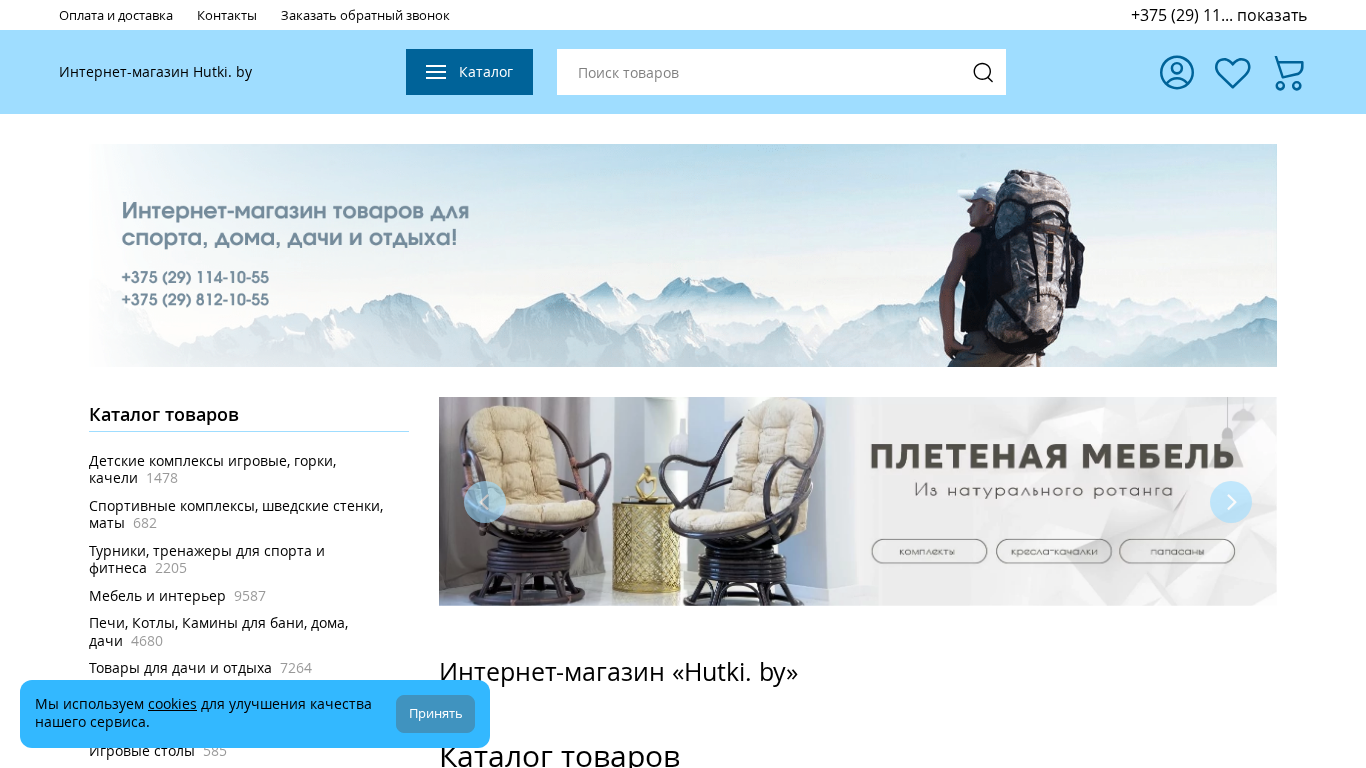
Task: Click the Каталог товаров sidebar heading
Action: (164, 414)
